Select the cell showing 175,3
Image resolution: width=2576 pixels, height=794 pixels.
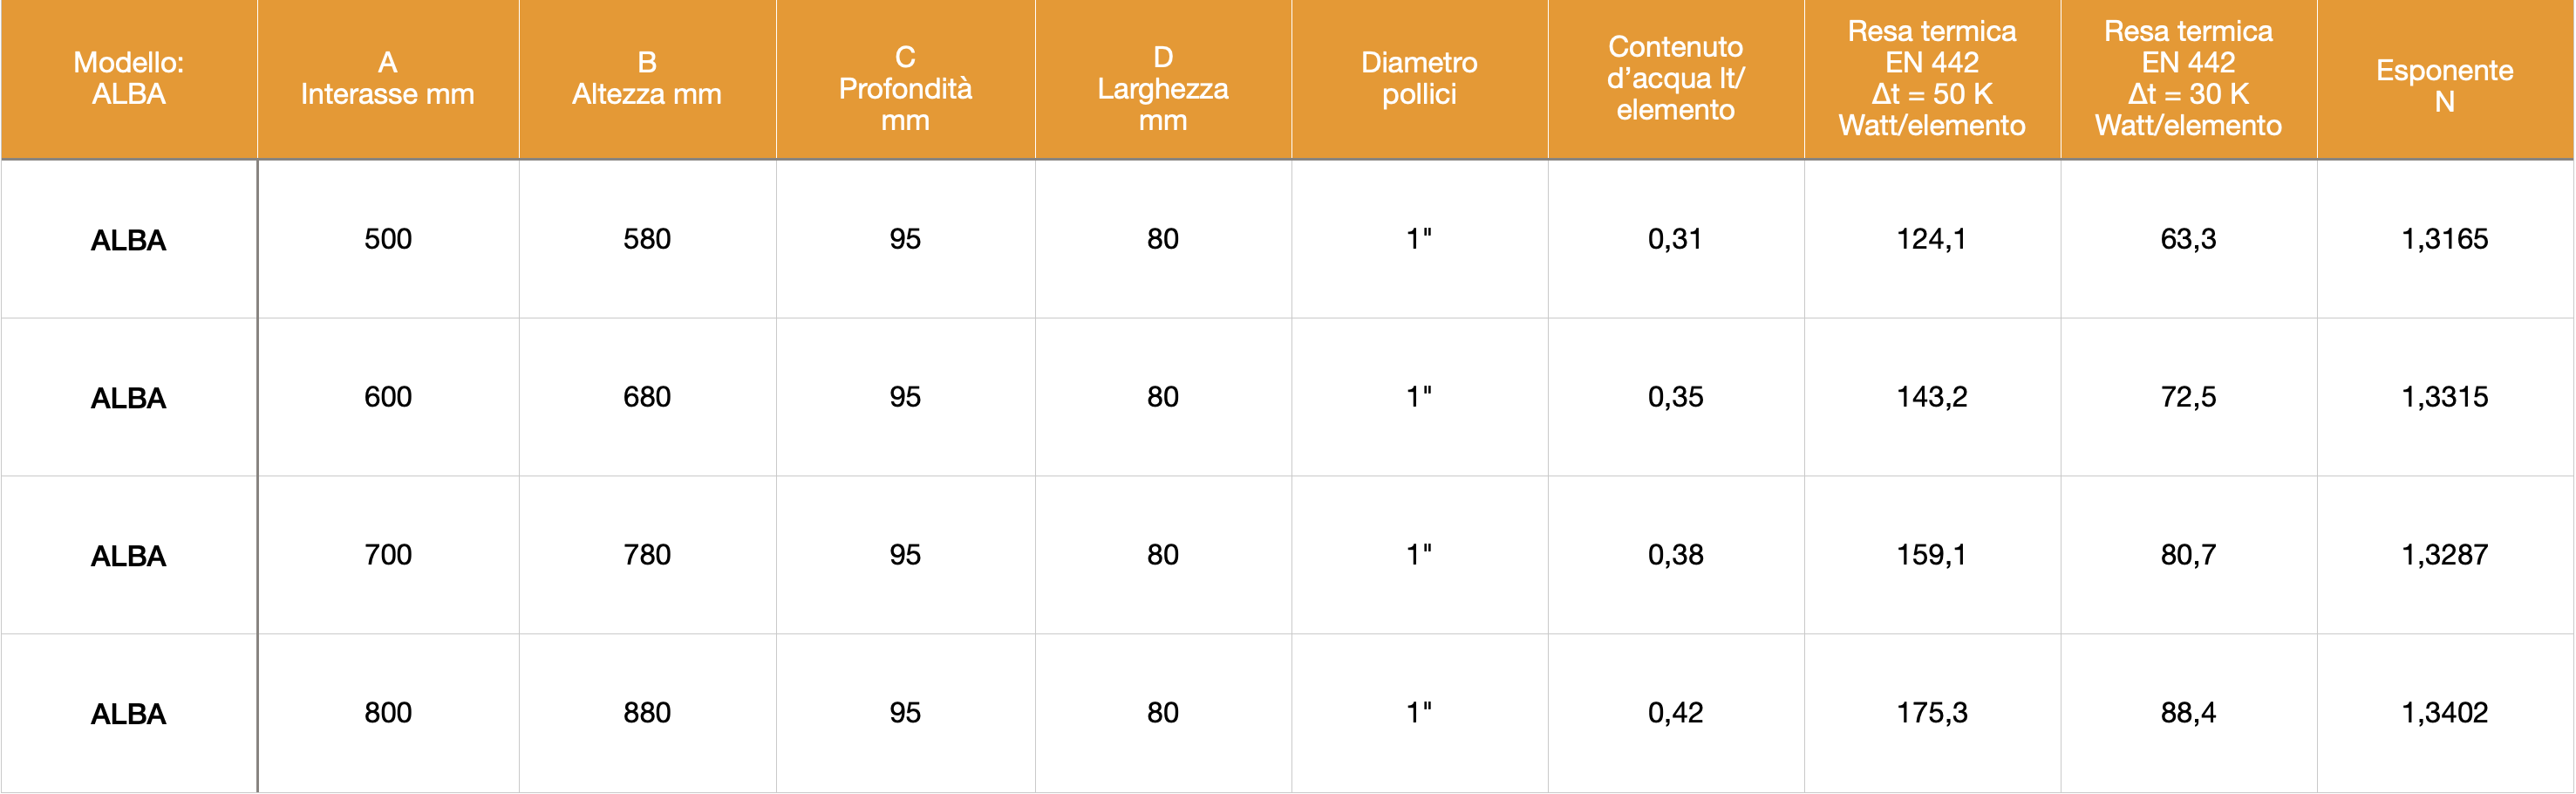pyautogui.click(x=1932, y=713)
